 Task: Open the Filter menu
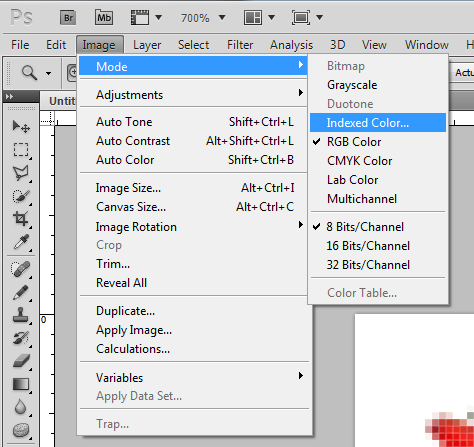click(240, 45)
